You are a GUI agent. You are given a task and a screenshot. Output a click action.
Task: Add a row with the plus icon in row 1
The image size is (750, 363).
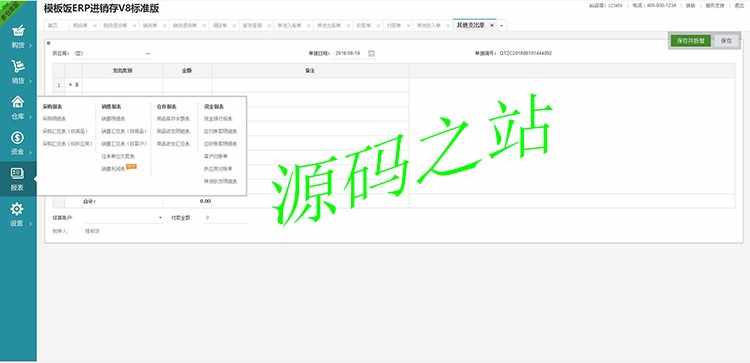click(x=70, y=85)
